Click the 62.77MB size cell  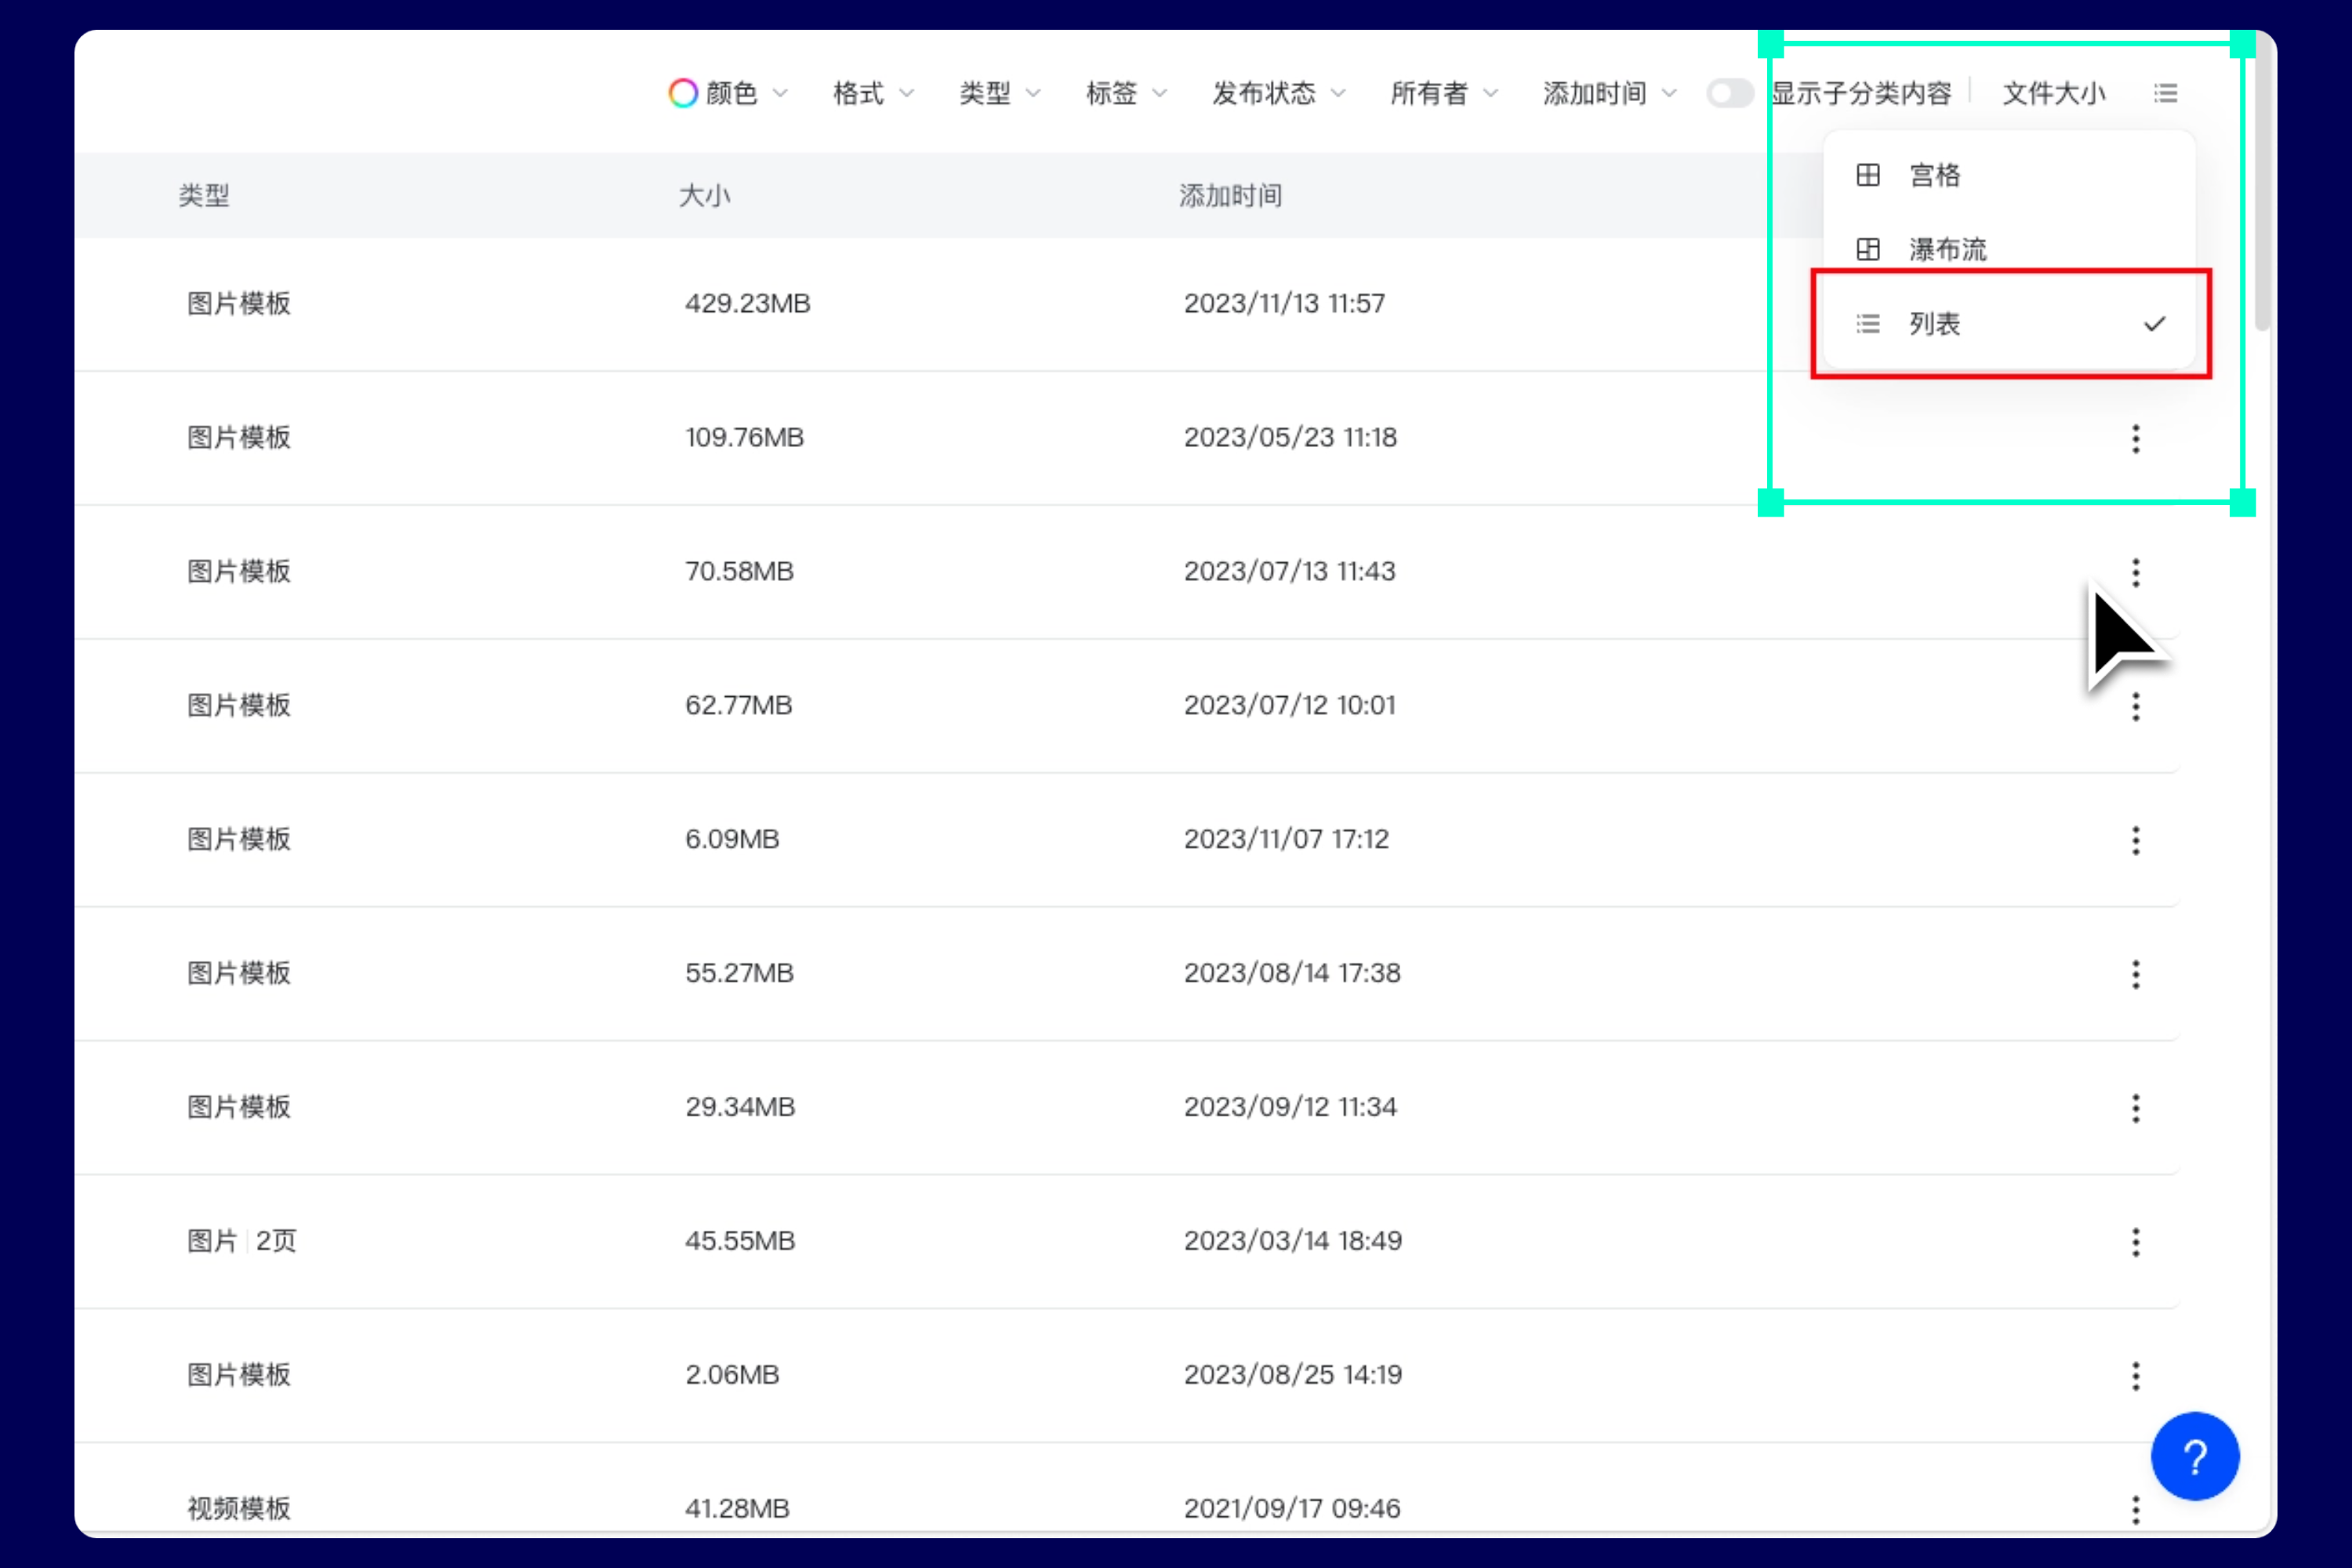coord(738,705)
